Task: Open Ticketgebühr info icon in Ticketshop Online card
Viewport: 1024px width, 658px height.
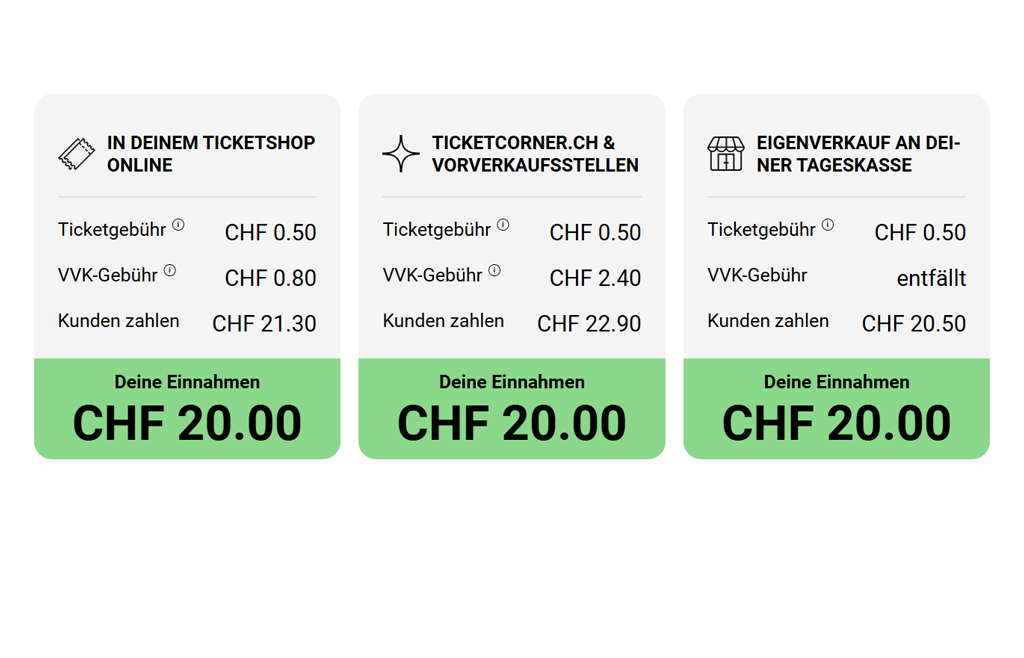Action: tap(178, 225)
